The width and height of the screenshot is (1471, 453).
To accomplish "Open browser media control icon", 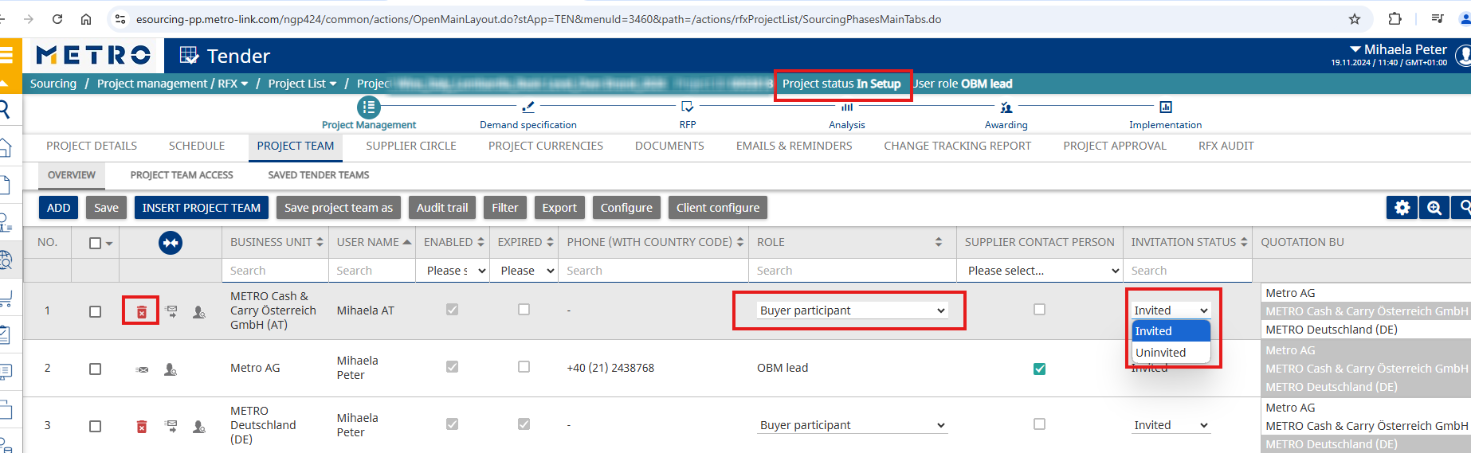I will point(1437,18).
